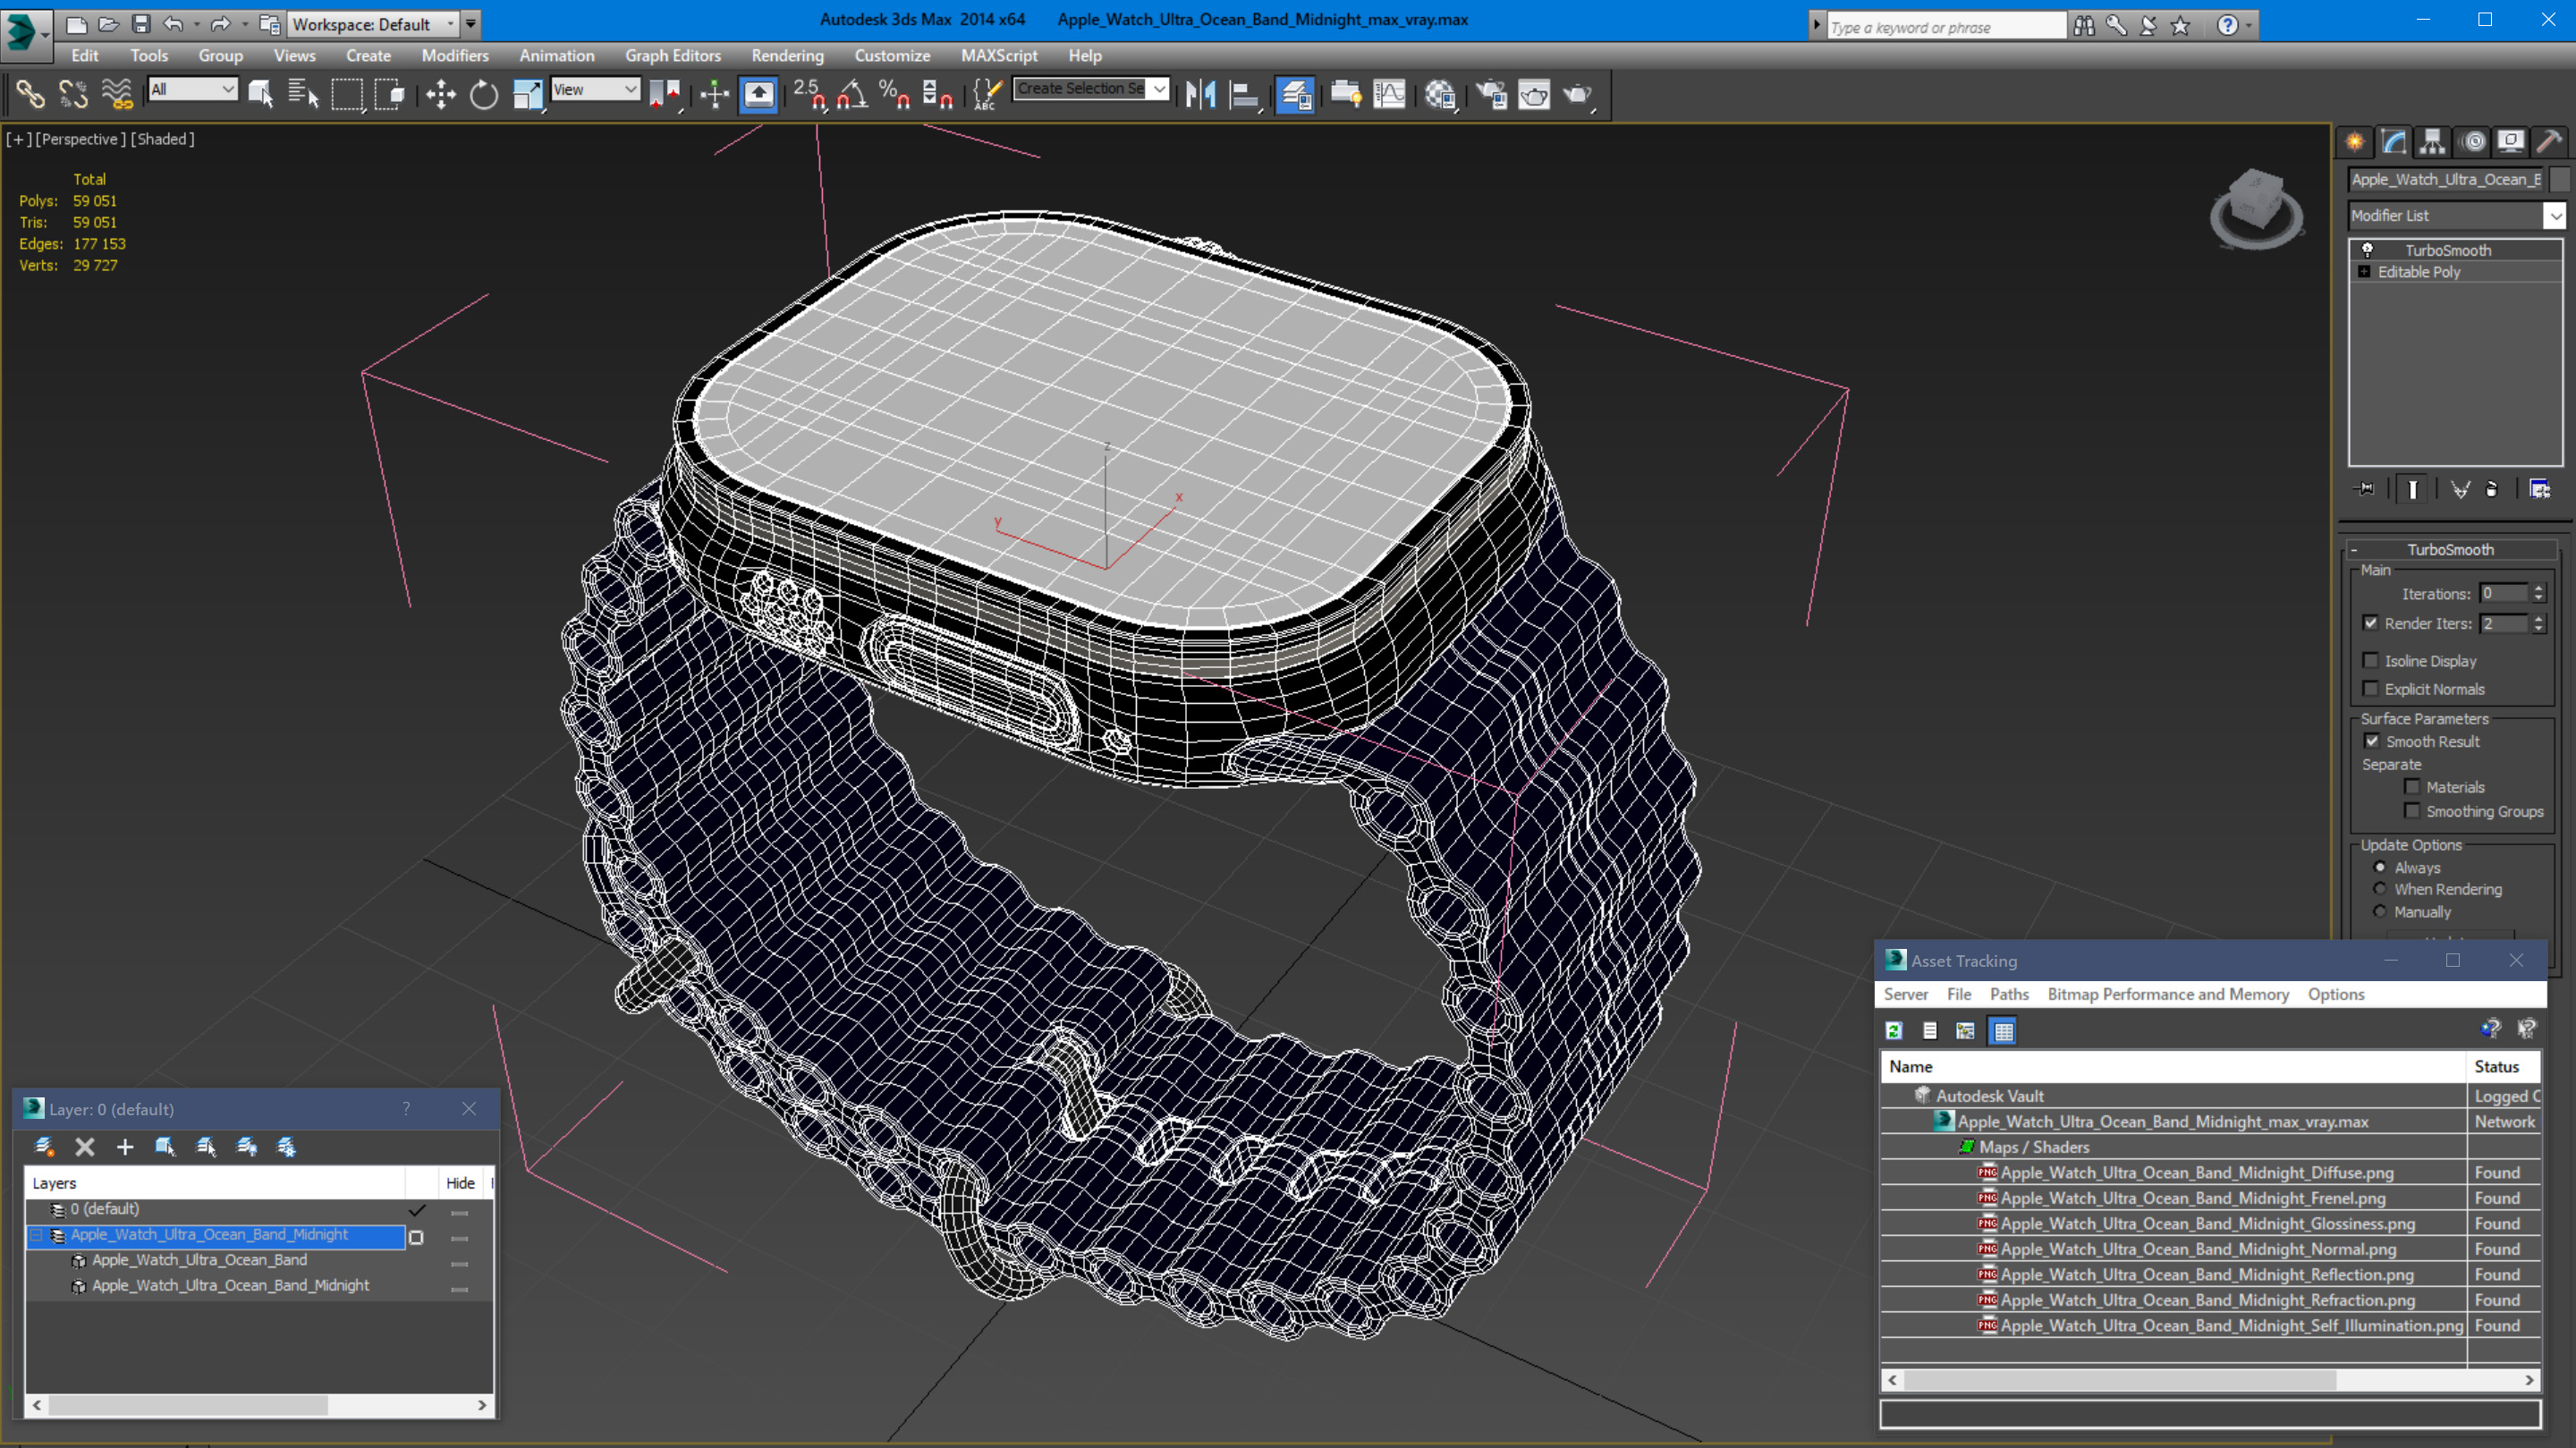Screen dimensions: 2576x1448
Task: Select the Select and Link tool
Action: pos(30,94)
